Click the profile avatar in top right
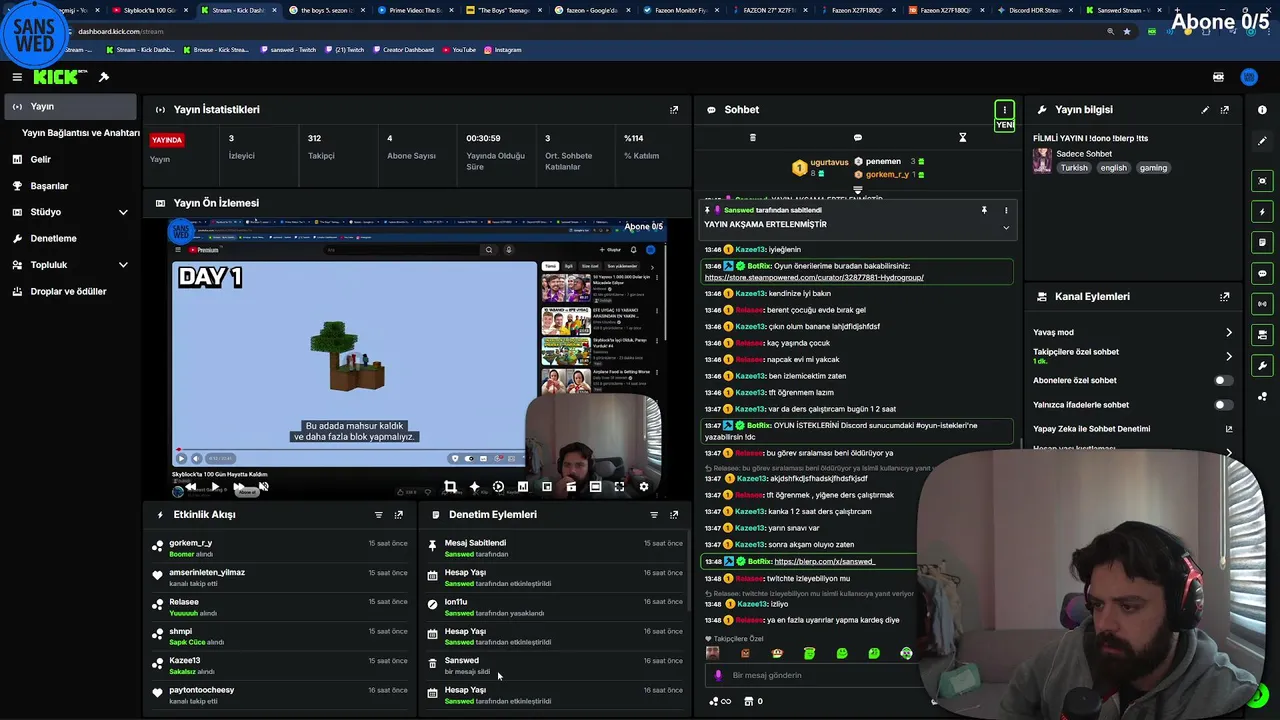 pos(1249,77)
